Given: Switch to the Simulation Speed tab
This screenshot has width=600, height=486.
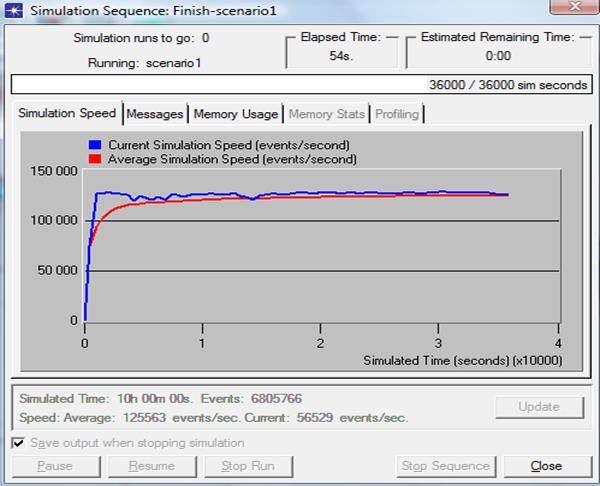Looking at the screenshot, I should click(67, 114).
